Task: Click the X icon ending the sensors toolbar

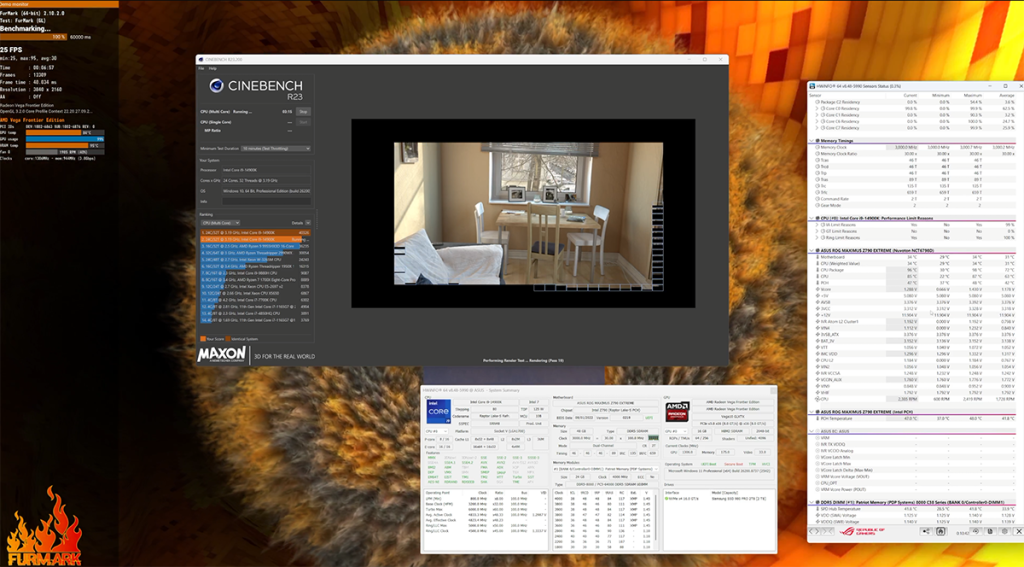Action: click(1020, 532)
